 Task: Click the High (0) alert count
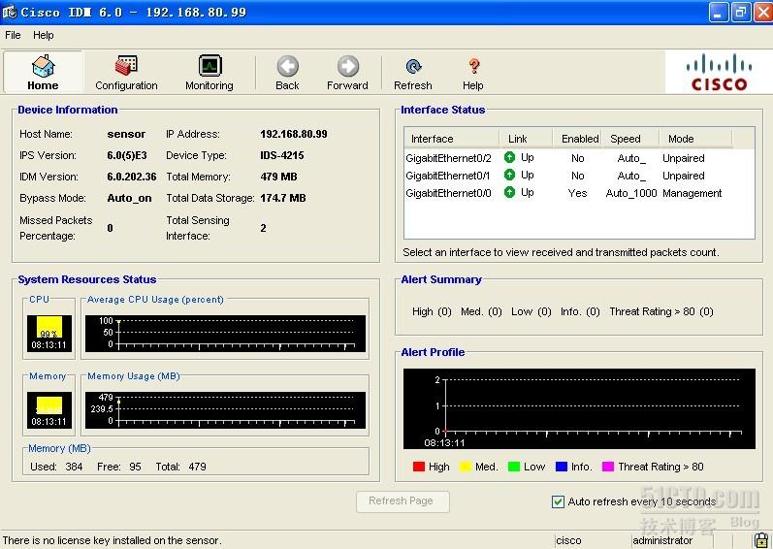[431, 311]
